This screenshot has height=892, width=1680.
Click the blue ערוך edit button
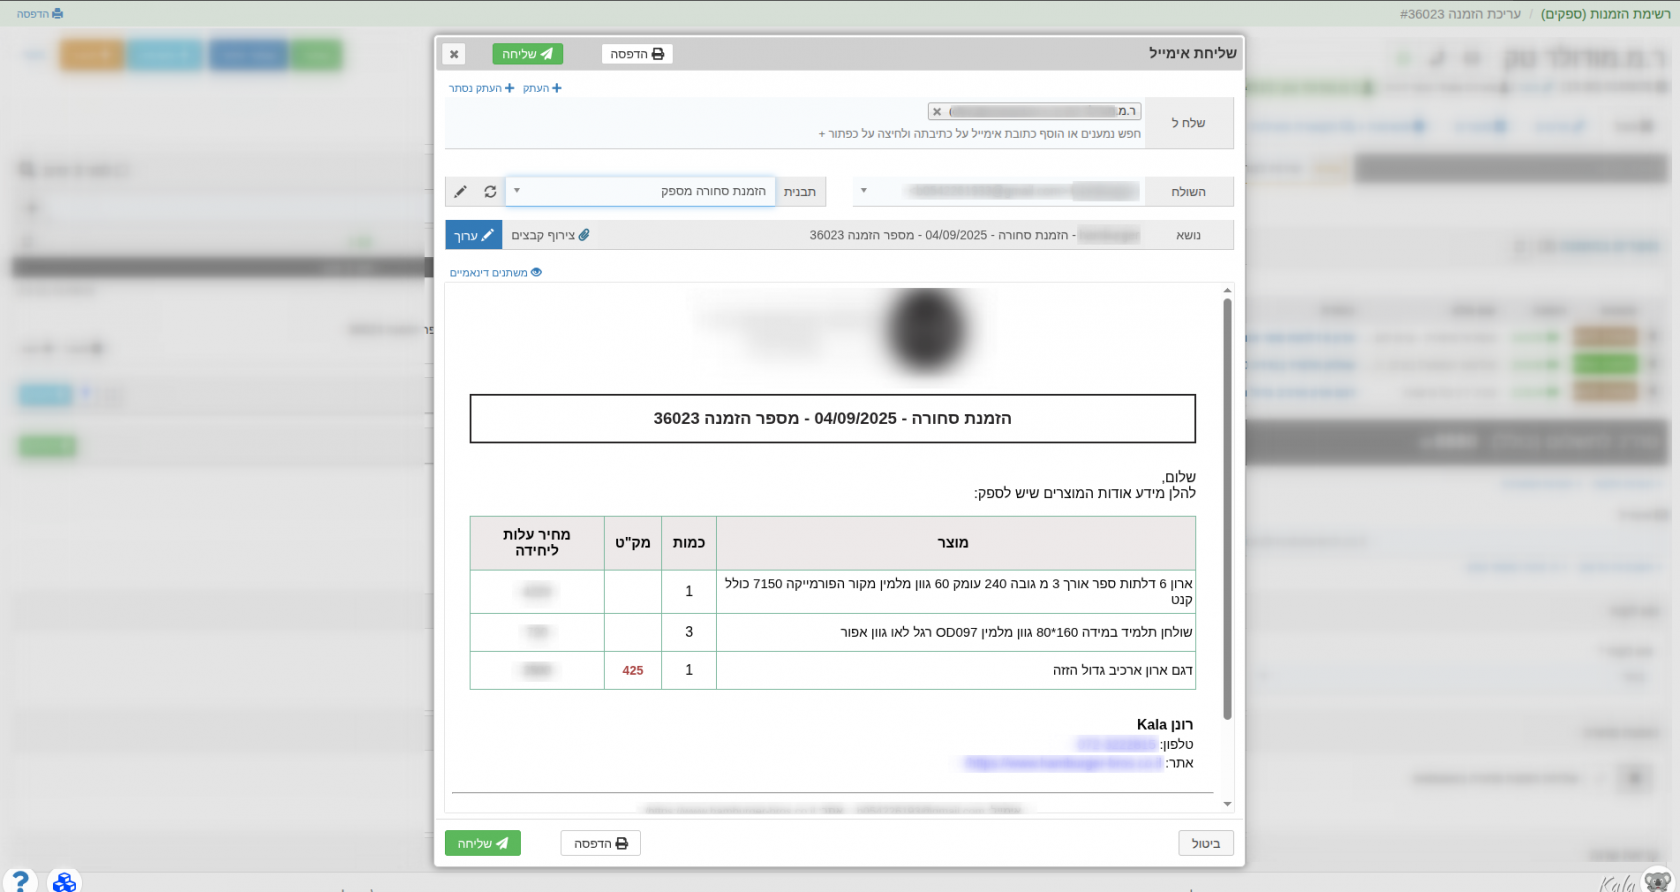473,235
